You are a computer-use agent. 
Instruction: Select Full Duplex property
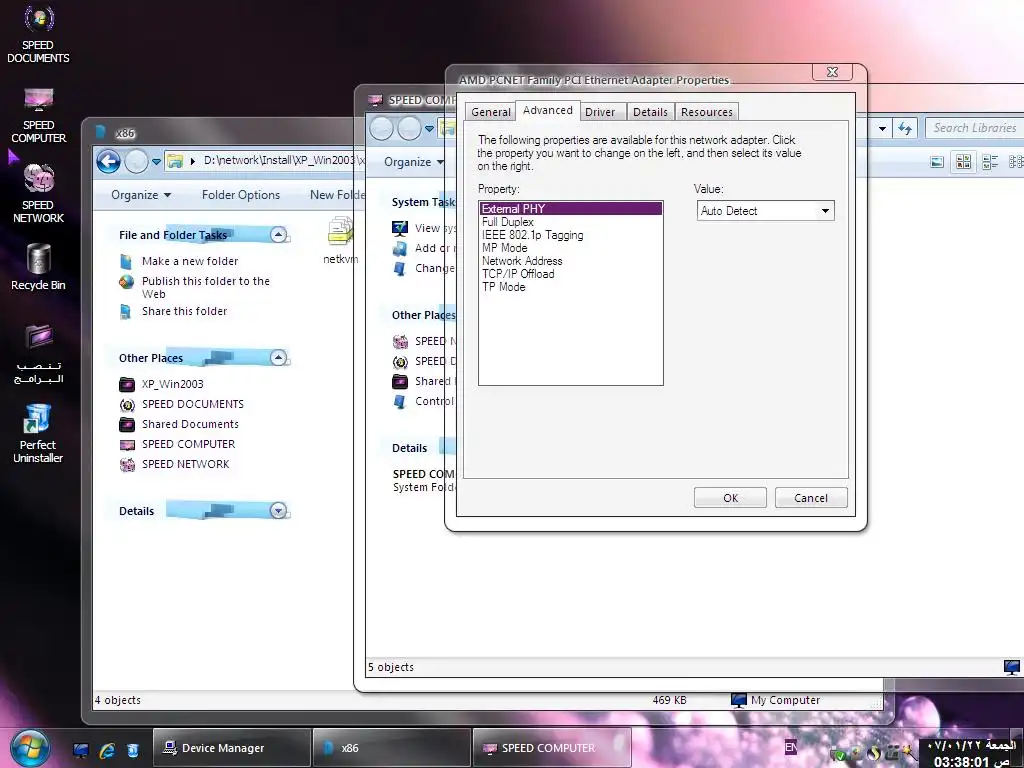pyautogui.click(x=507, y=222)
